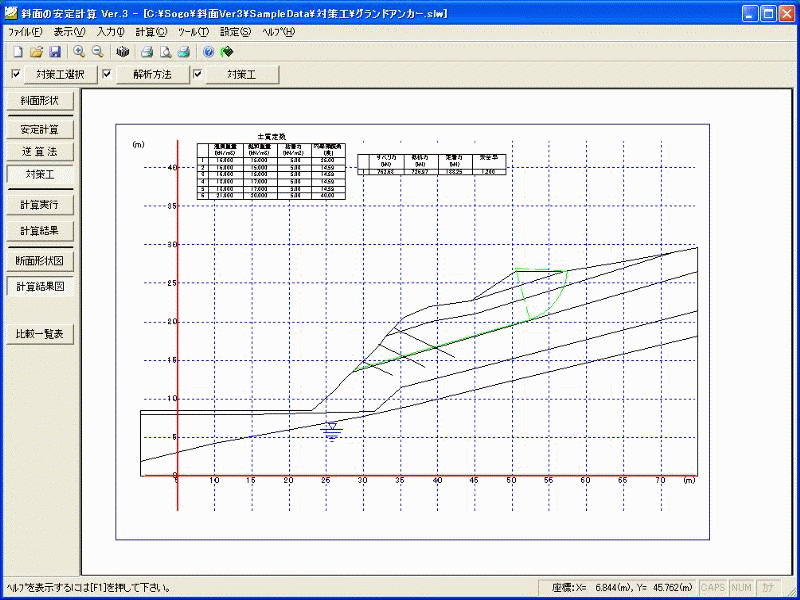Screen dimensions: 800x600
Task: Open the 計算(C) menu
Action: click(x=151, y=32)
